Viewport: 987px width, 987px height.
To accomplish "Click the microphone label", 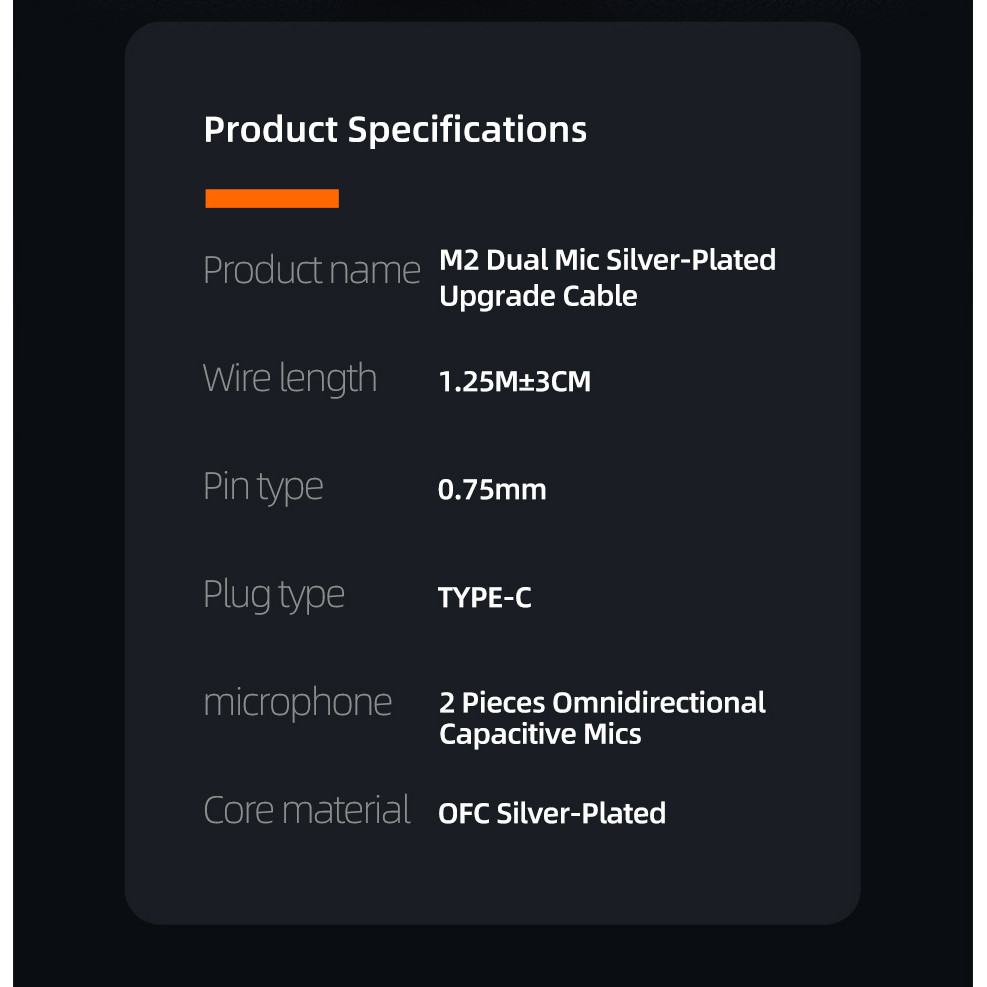I will tap(298, 702).
